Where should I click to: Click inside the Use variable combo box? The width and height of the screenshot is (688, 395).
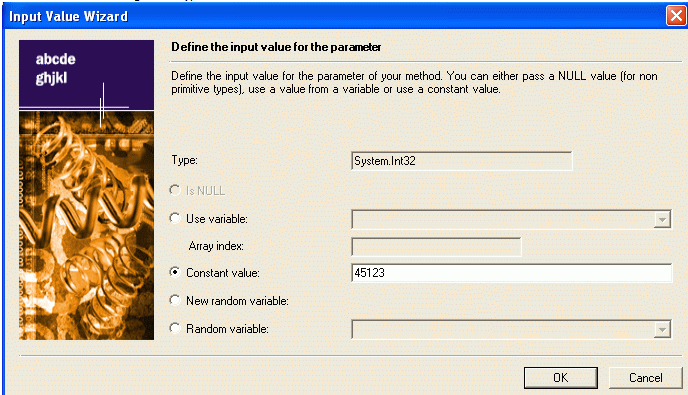pos(511,219)
